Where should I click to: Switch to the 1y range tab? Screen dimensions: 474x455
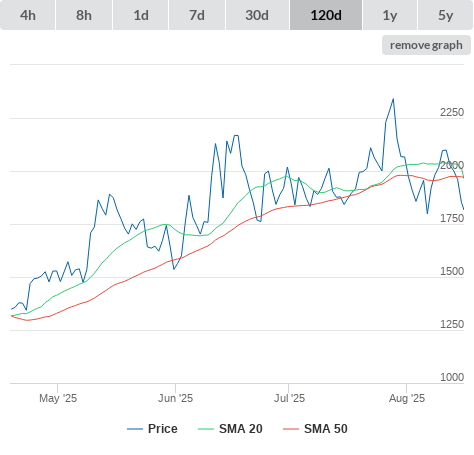tap(390, 15)
